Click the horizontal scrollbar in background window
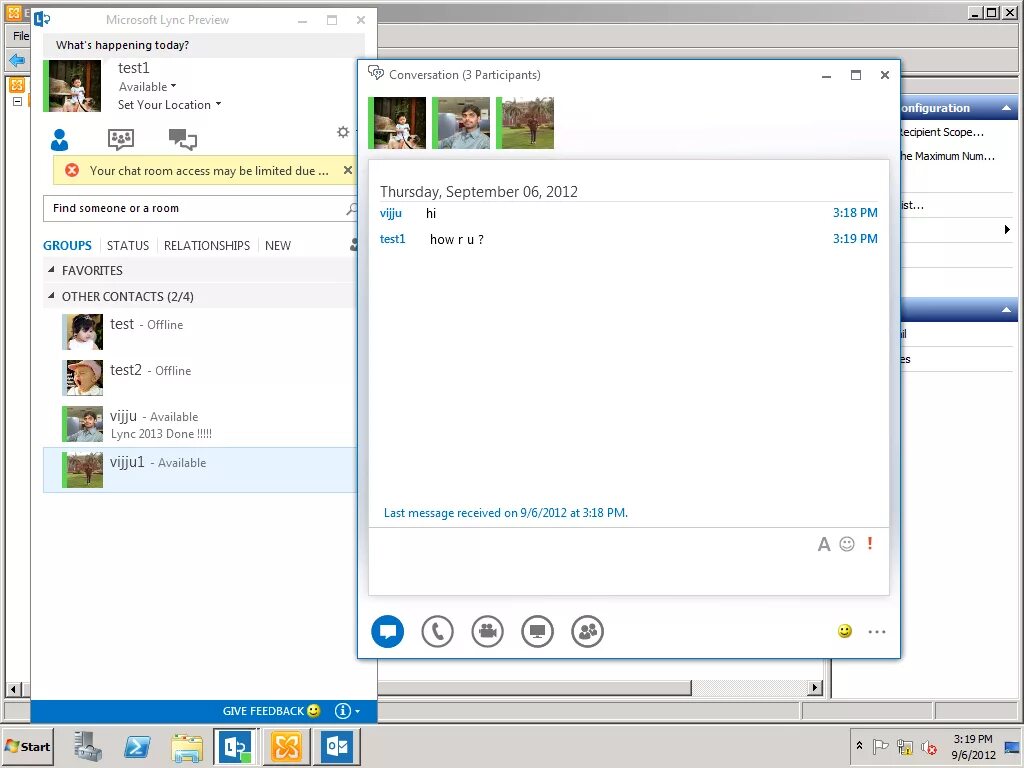 (x=534, y=688)
